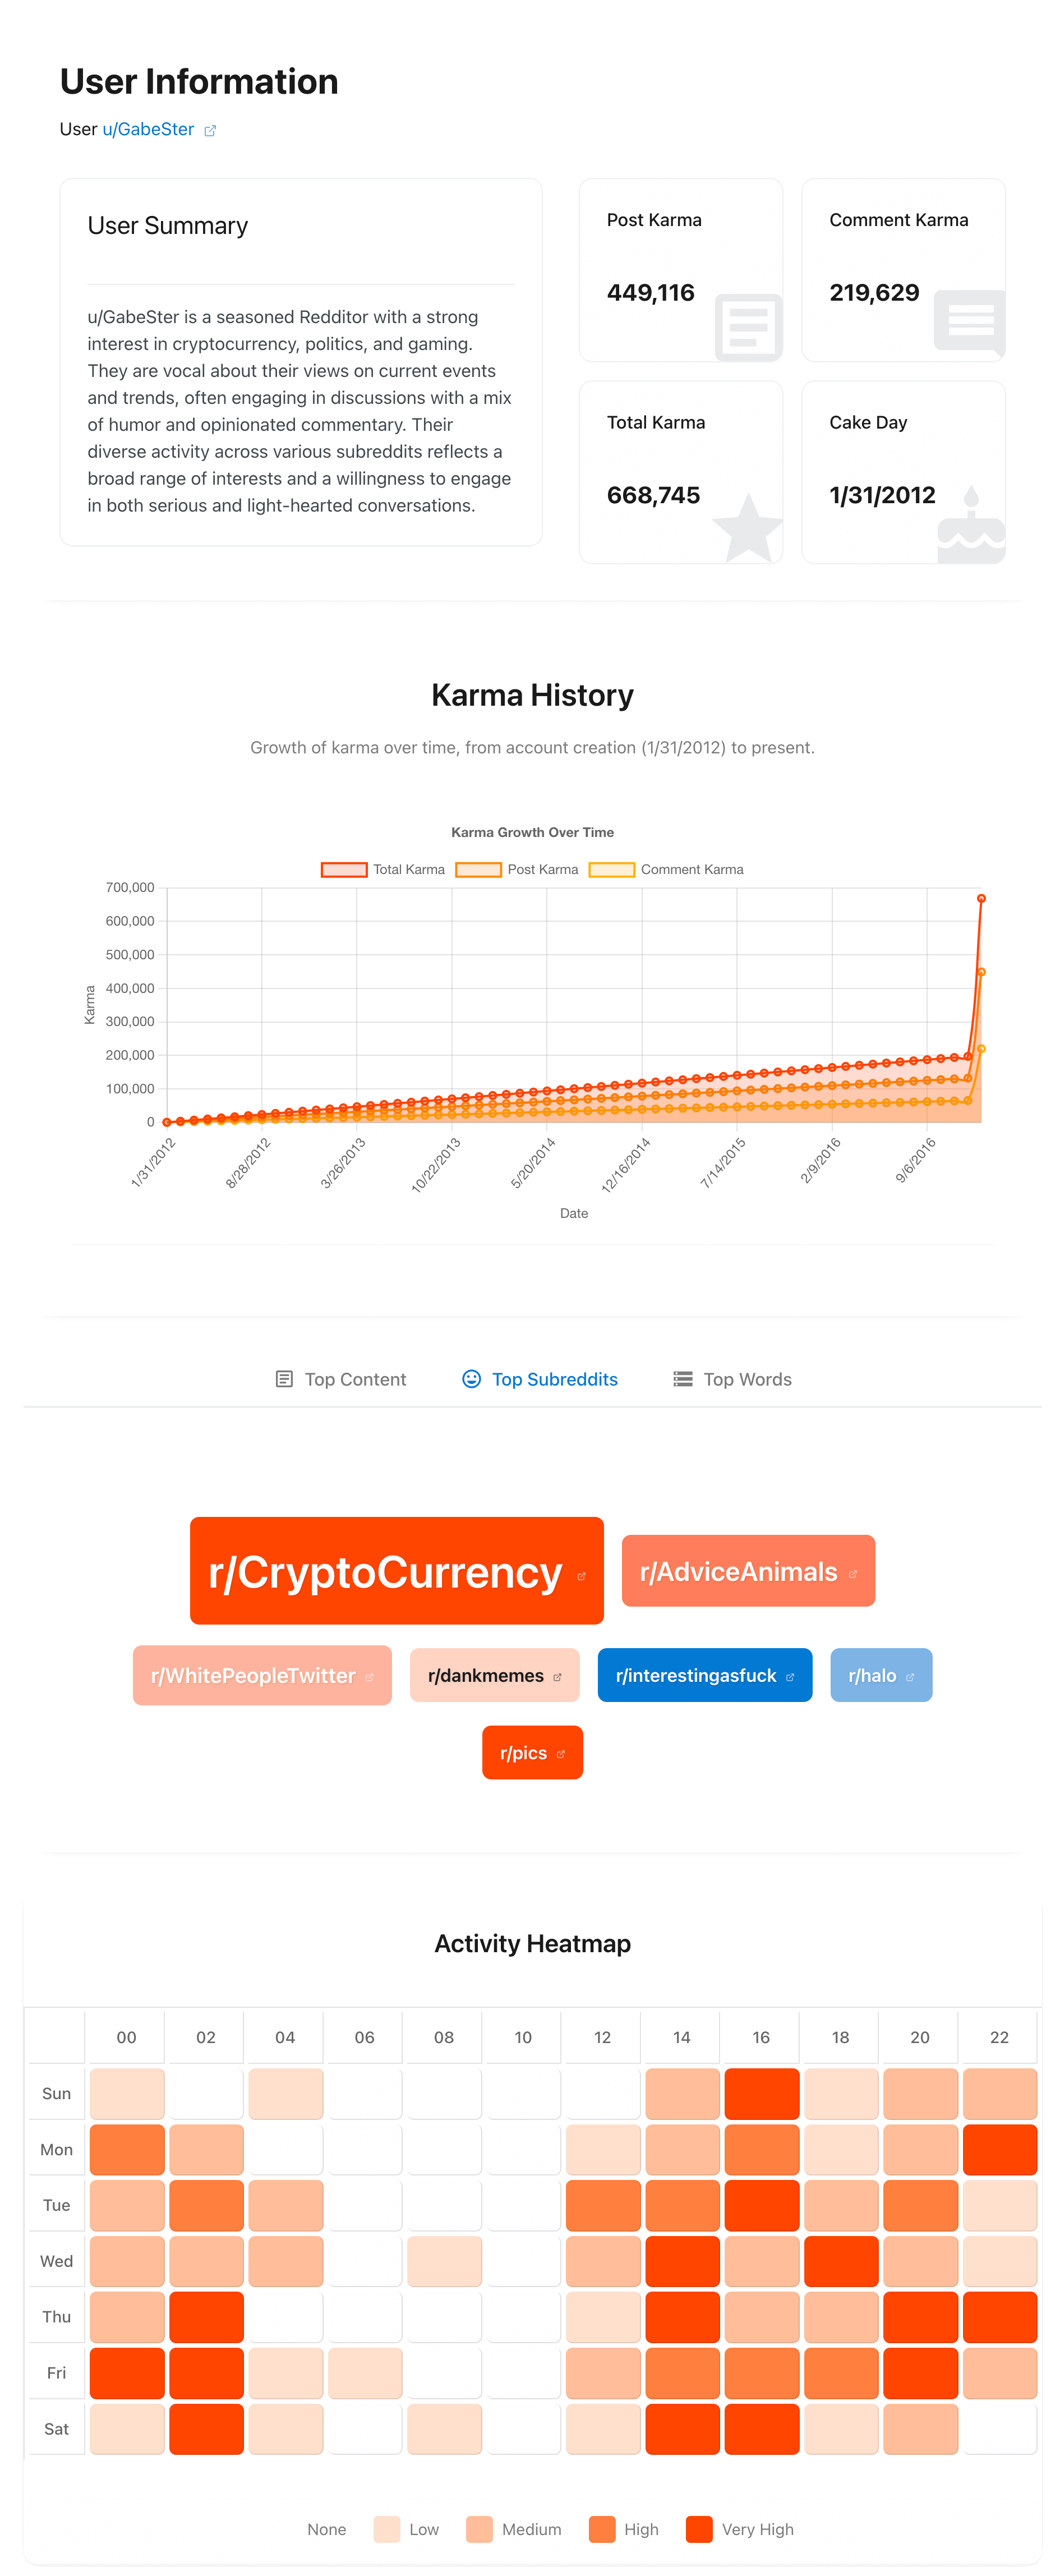
Task: Click the document icon next to Top Content
Action: 284,1379
